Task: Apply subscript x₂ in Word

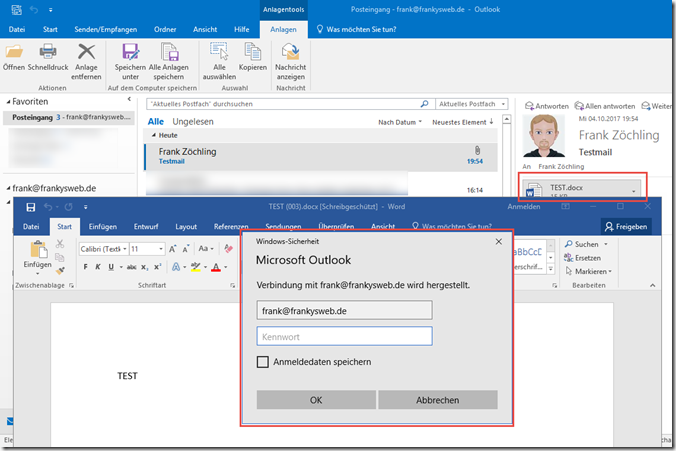Action: click(x=145, y=267)
